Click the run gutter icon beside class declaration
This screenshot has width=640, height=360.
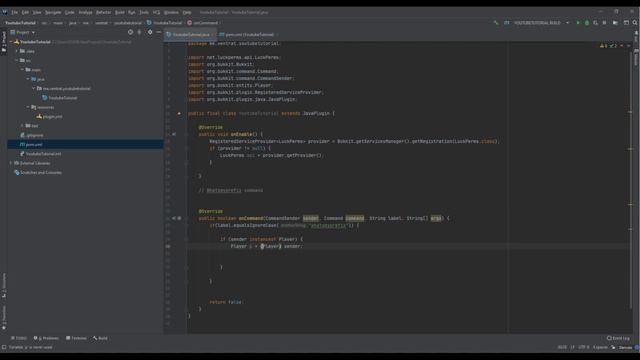[179, 113]
